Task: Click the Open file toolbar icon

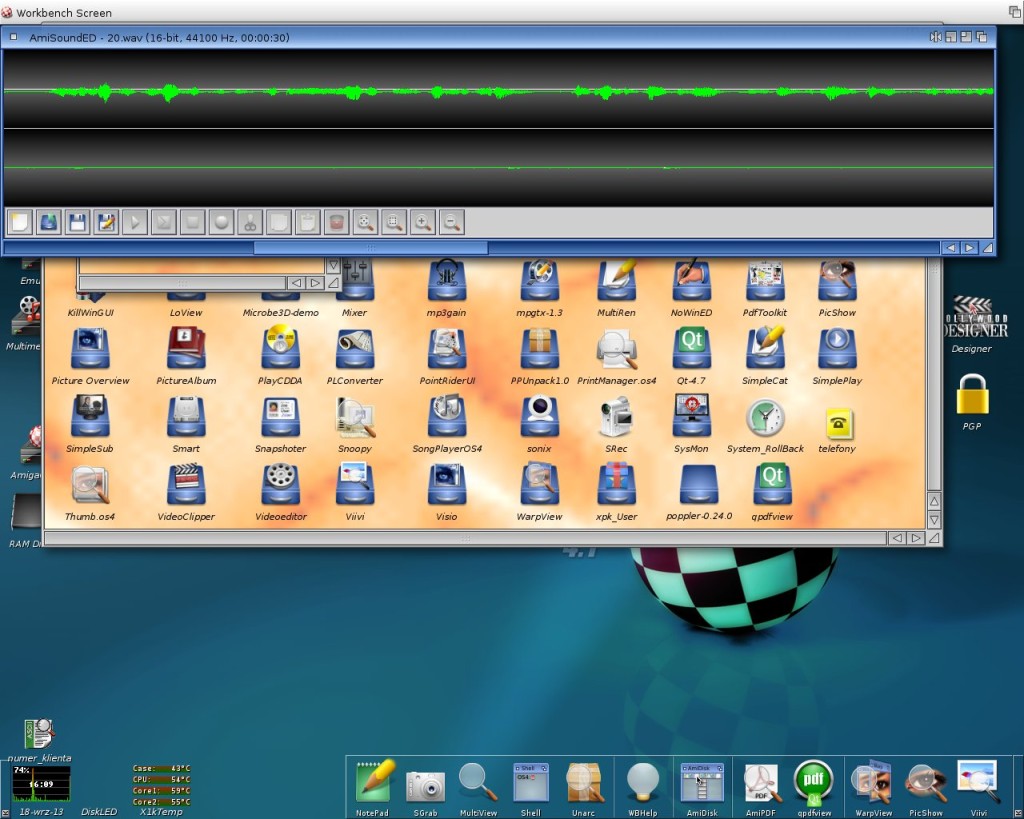Action: (48, 223)
